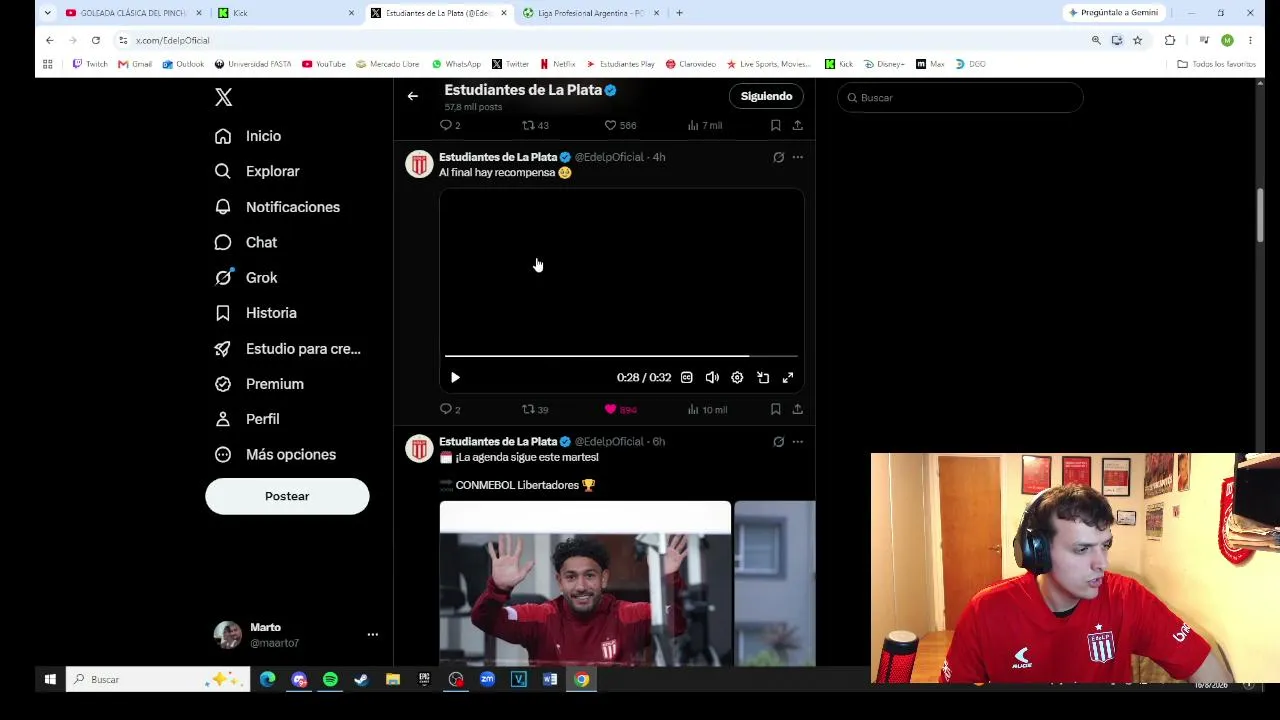
Task: Expand the video to fullscreen
Action: [788, 377]
